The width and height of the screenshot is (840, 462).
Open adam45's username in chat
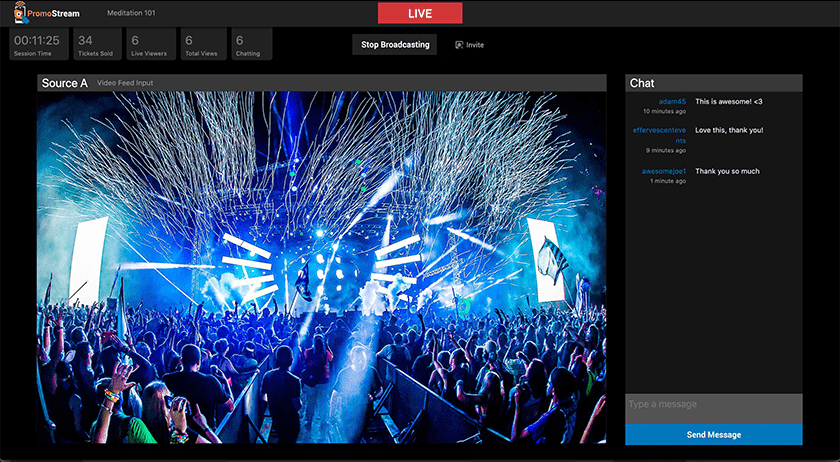(672, 101)
